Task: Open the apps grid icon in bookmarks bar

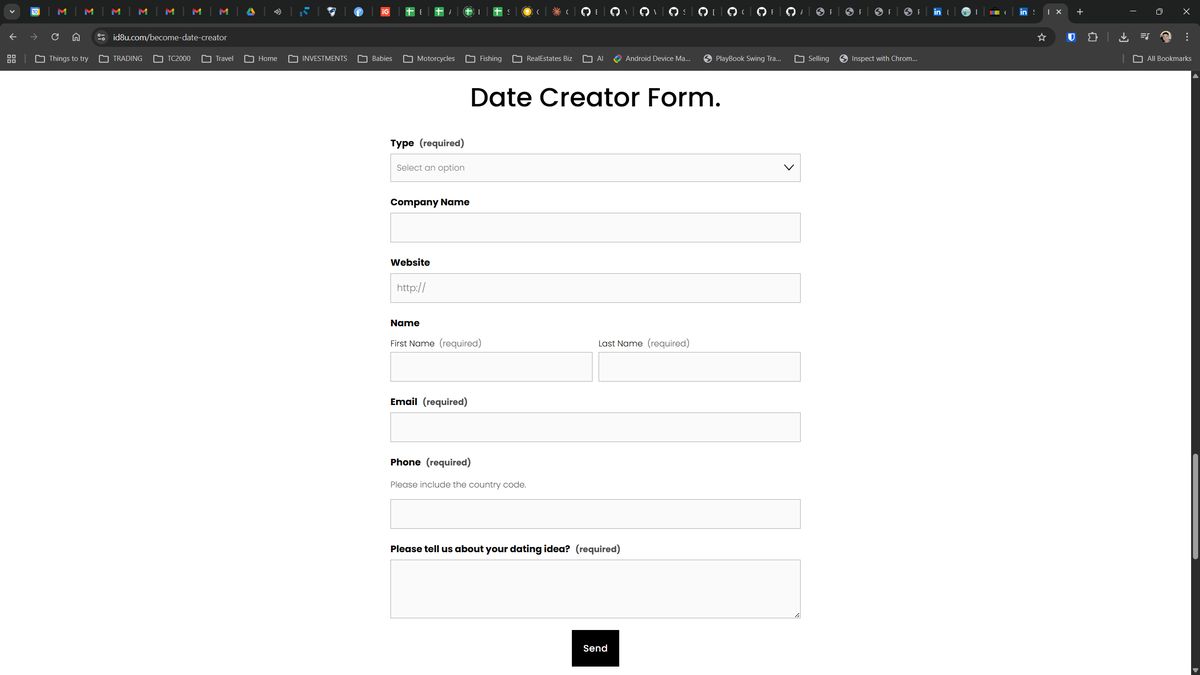Action: [x=12, y=59]
